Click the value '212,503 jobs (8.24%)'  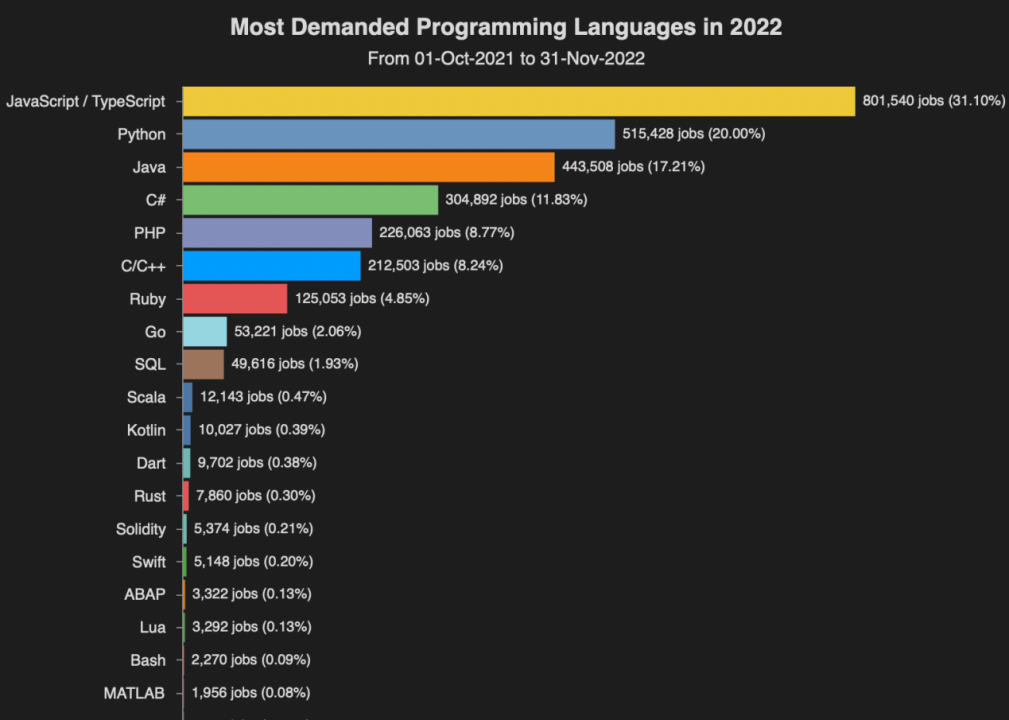pos(435,266)
